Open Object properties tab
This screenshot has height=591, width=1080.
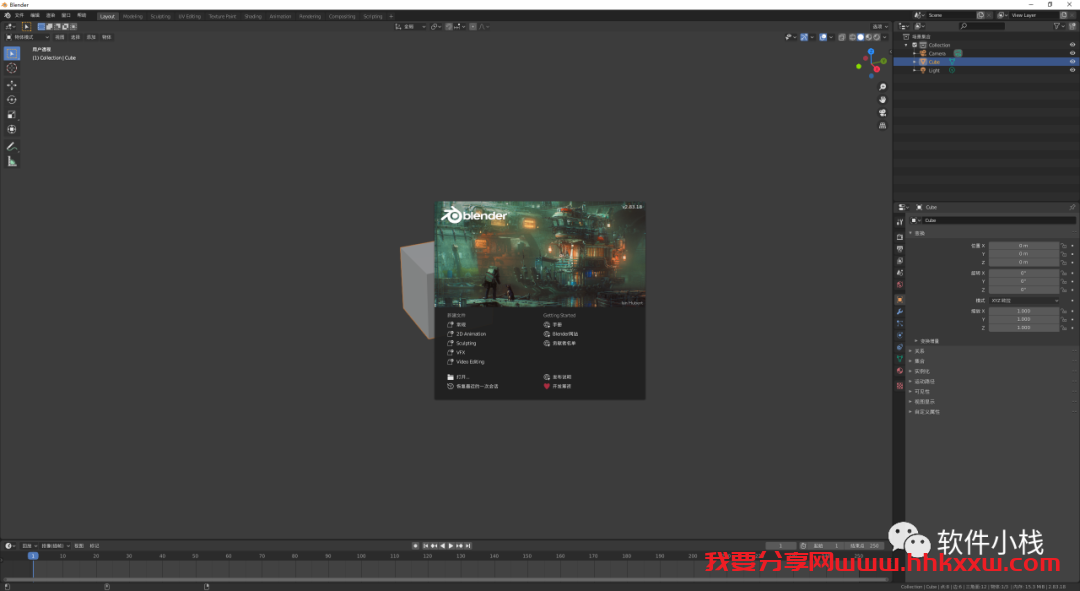tap(900, 300)
